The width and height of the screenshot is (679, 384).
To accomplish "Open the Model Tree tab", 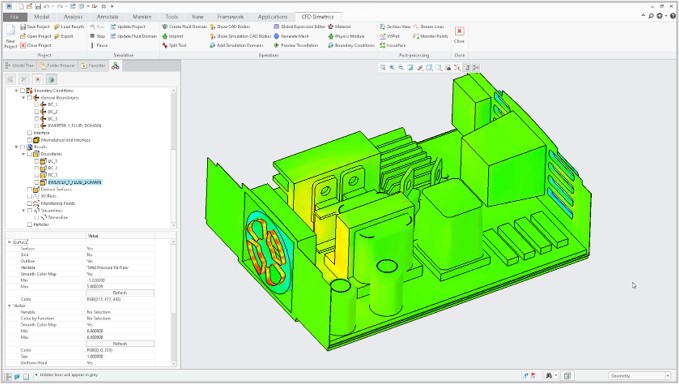I will [x=19, y=66].
